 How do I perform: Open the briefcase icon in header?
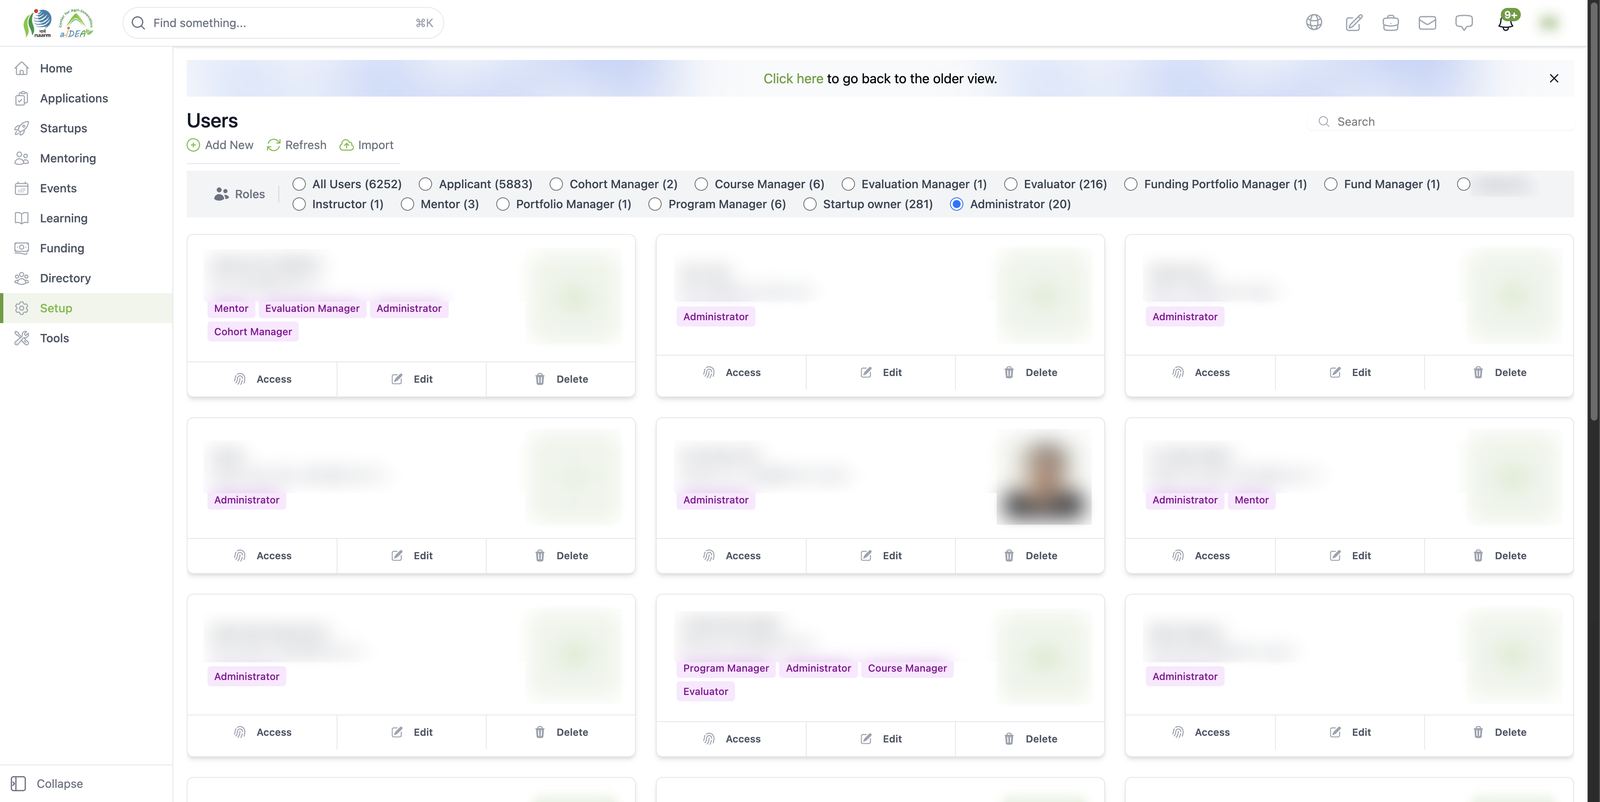pos(1390,22)
